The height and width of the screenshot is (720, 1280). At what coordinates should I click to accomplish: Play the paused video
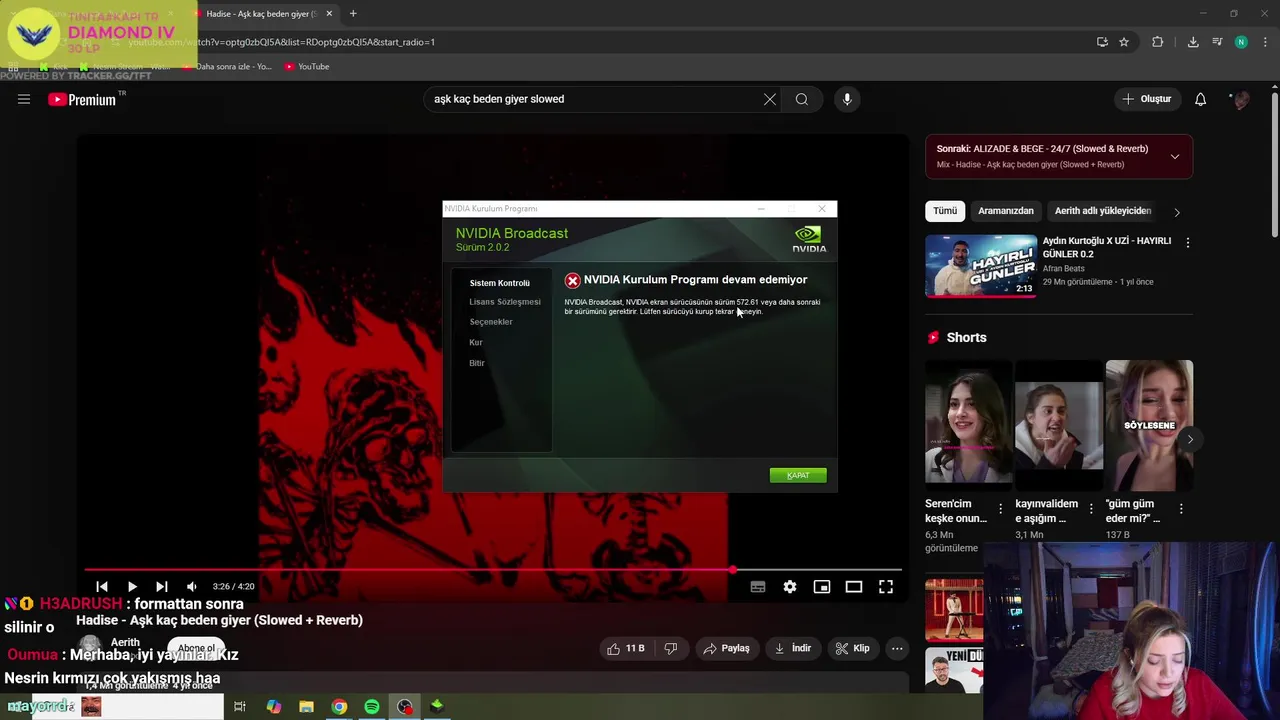pos(131,587)
